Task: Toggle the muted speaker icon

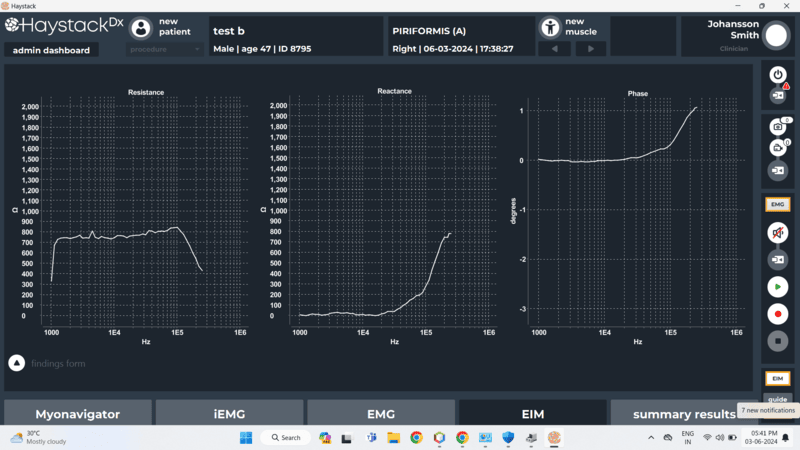Action: (x=777, y=233)
